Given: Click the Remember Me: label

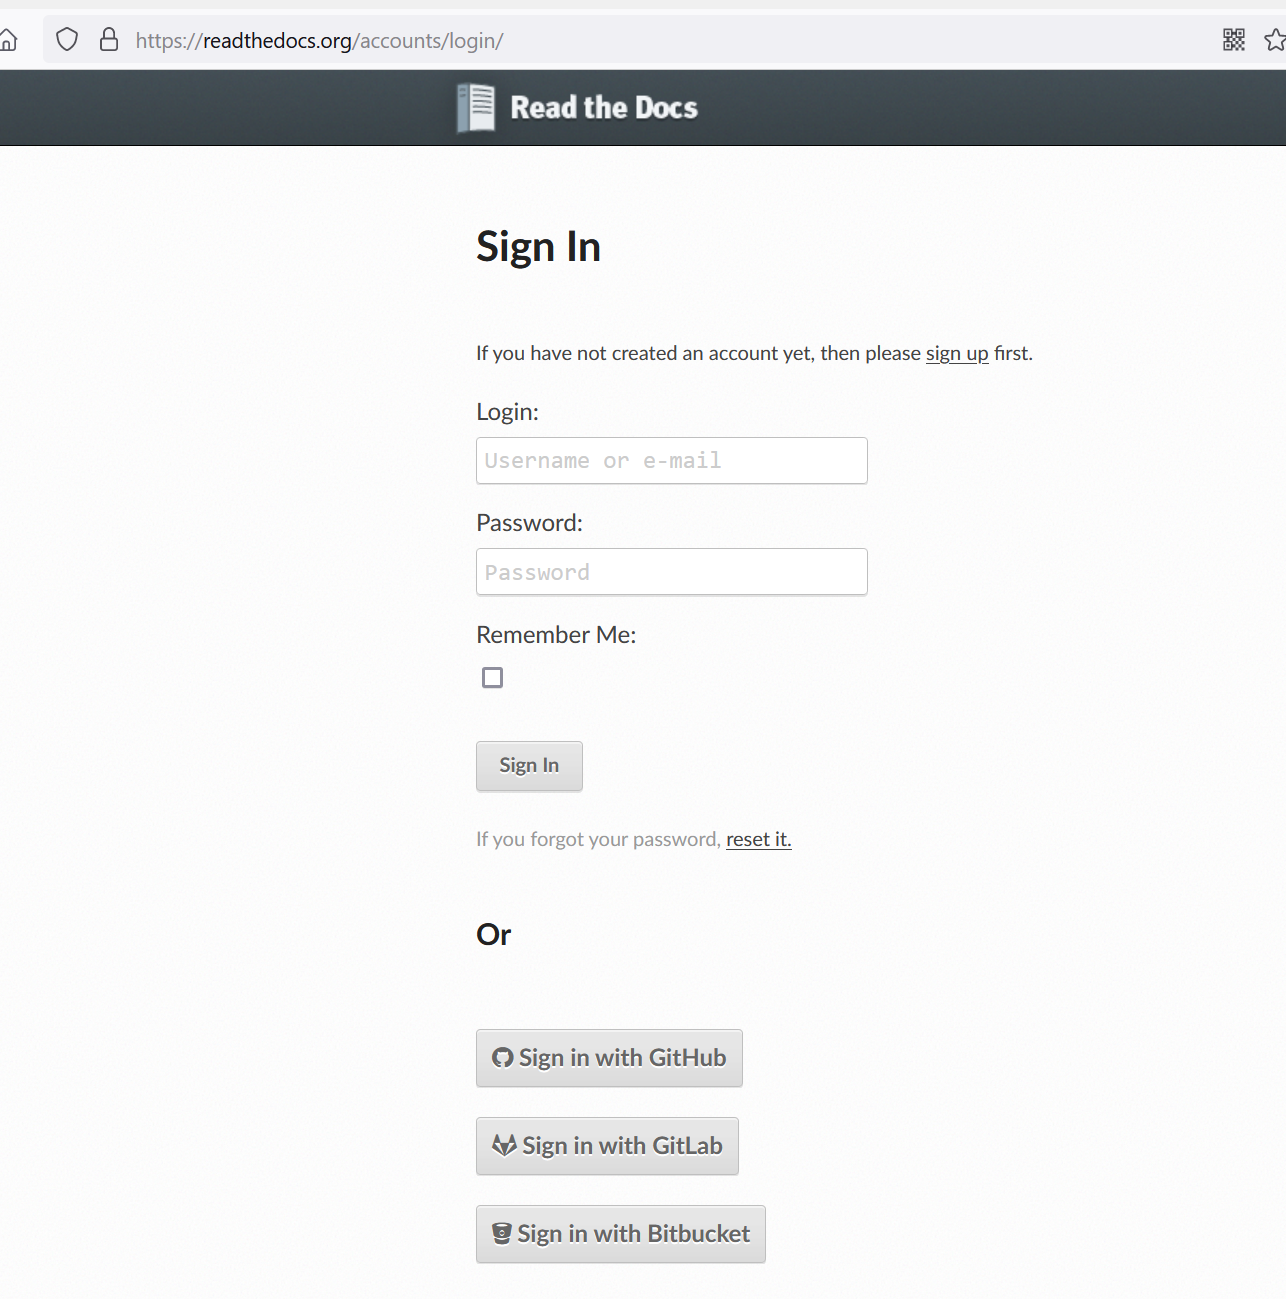Looking at the screenshot, I should [x=556, y=635].
